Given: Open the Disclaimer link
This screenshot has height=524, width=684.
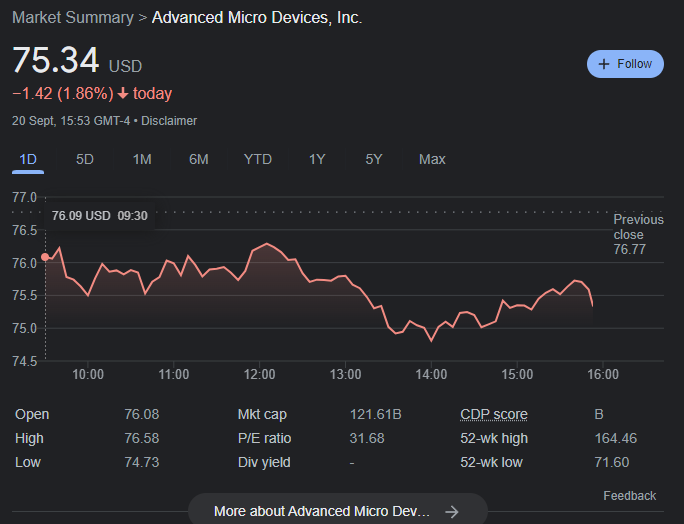Looking at the screenshot, I should point(169,121).
